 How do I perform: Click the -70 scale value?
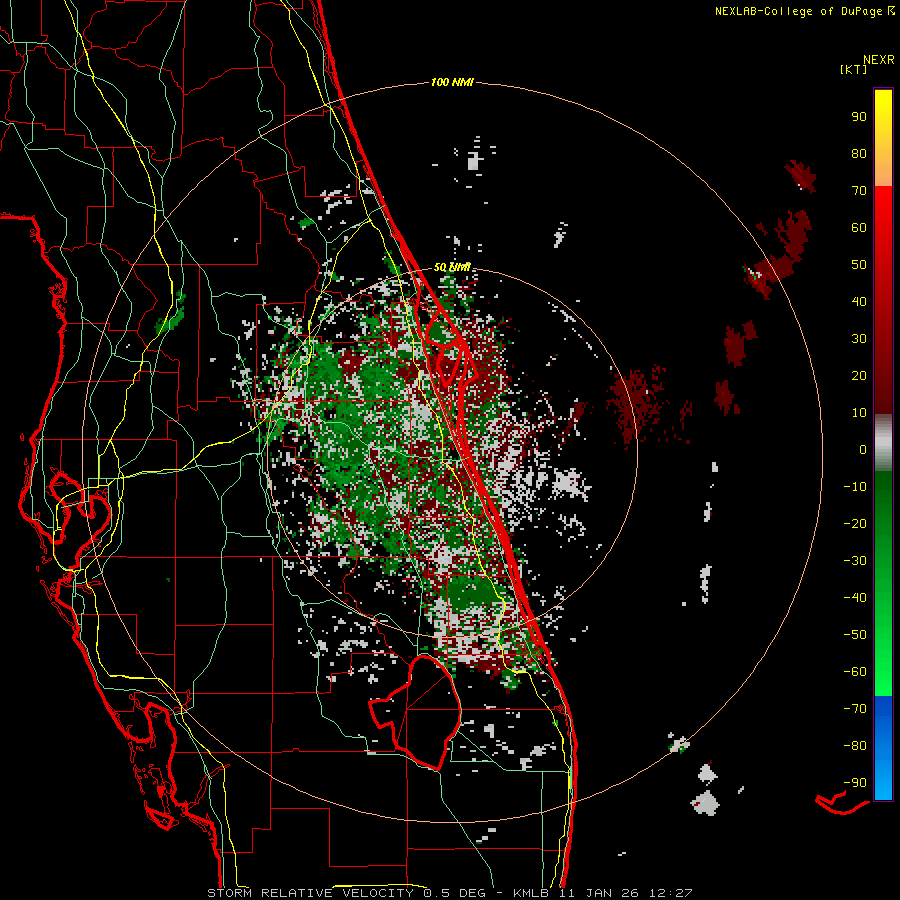855,709
